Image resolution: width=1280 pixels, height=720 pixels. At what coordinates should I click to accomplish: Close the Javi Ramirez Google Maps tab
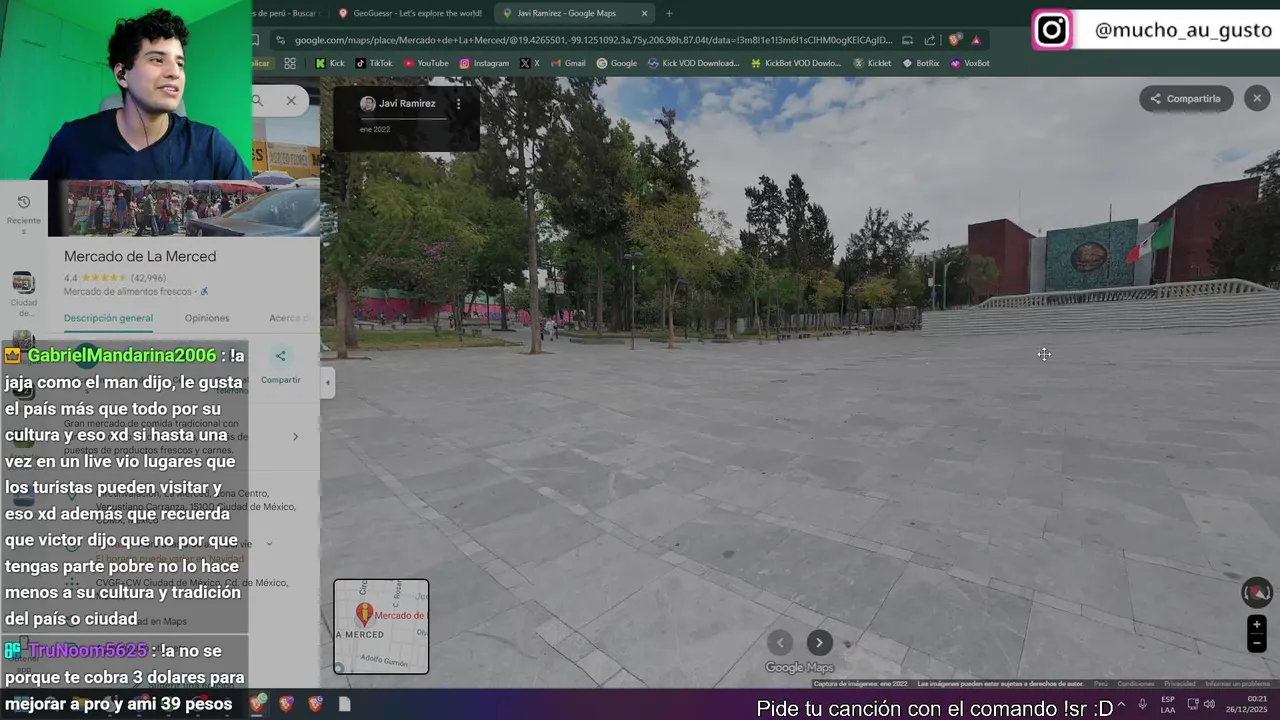(644, 13)
